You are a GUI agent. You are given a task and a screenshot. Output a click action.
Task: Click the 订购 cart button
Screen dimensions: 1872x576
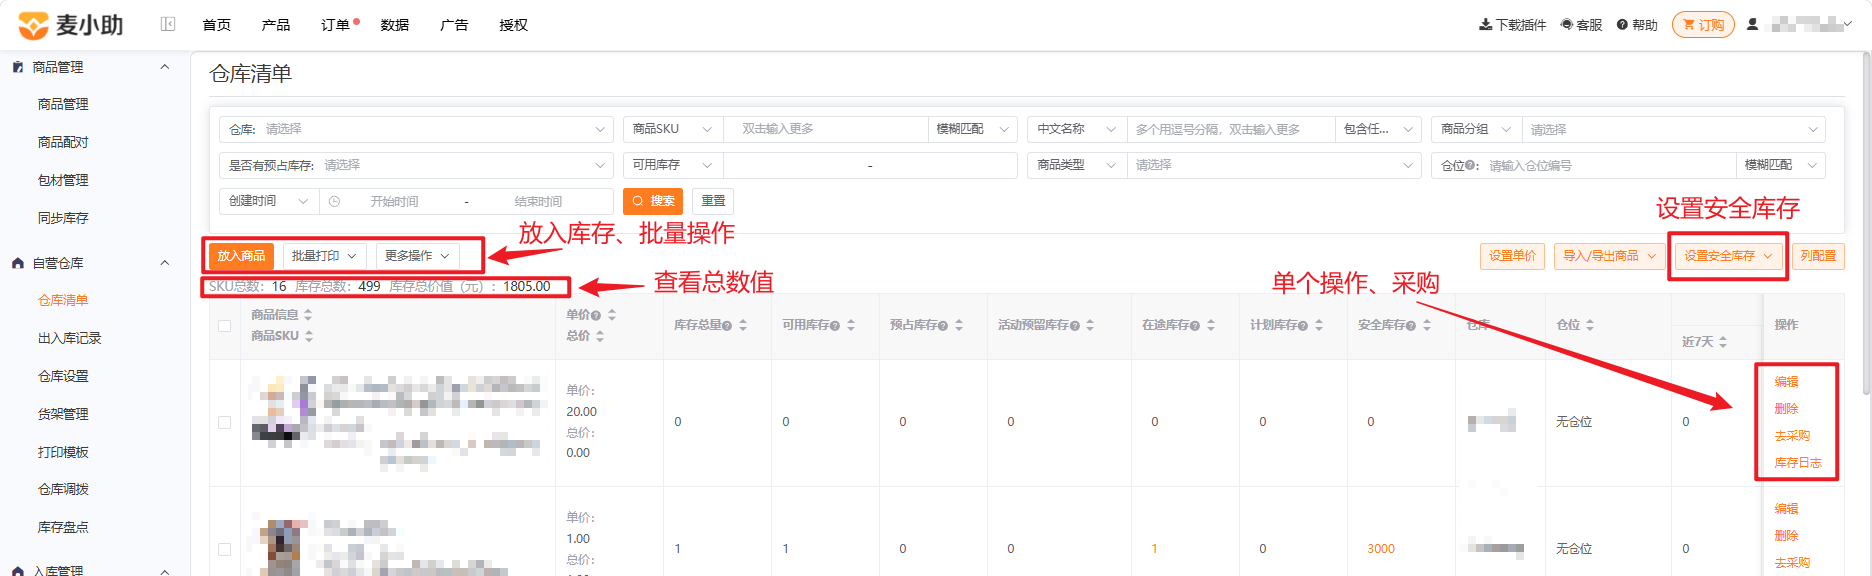click(1703, 25)
